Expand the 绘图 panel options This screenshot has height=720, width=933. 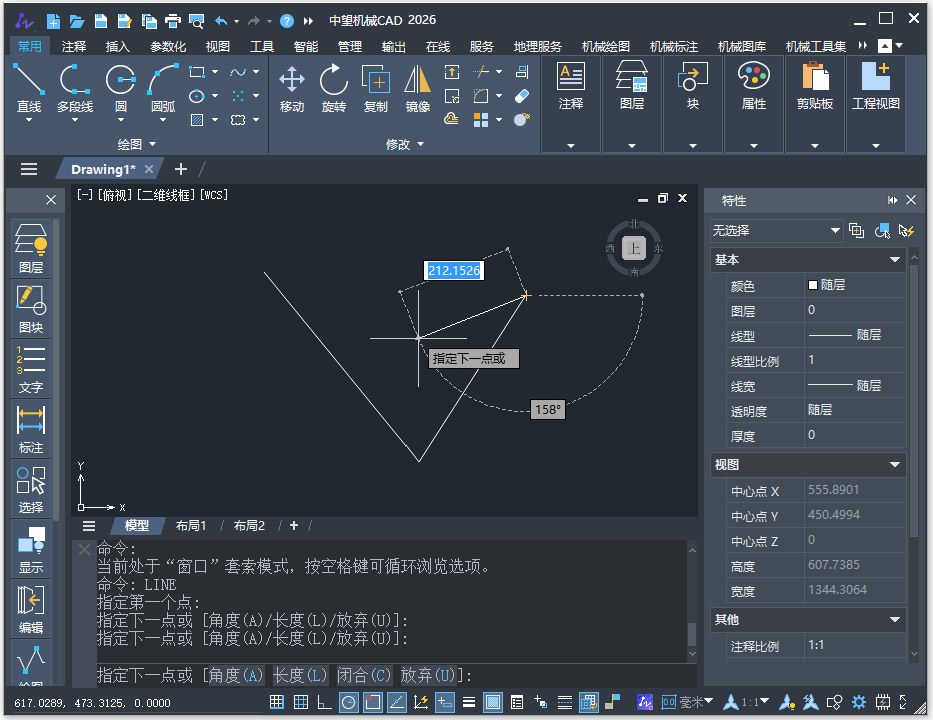[135, 145]
